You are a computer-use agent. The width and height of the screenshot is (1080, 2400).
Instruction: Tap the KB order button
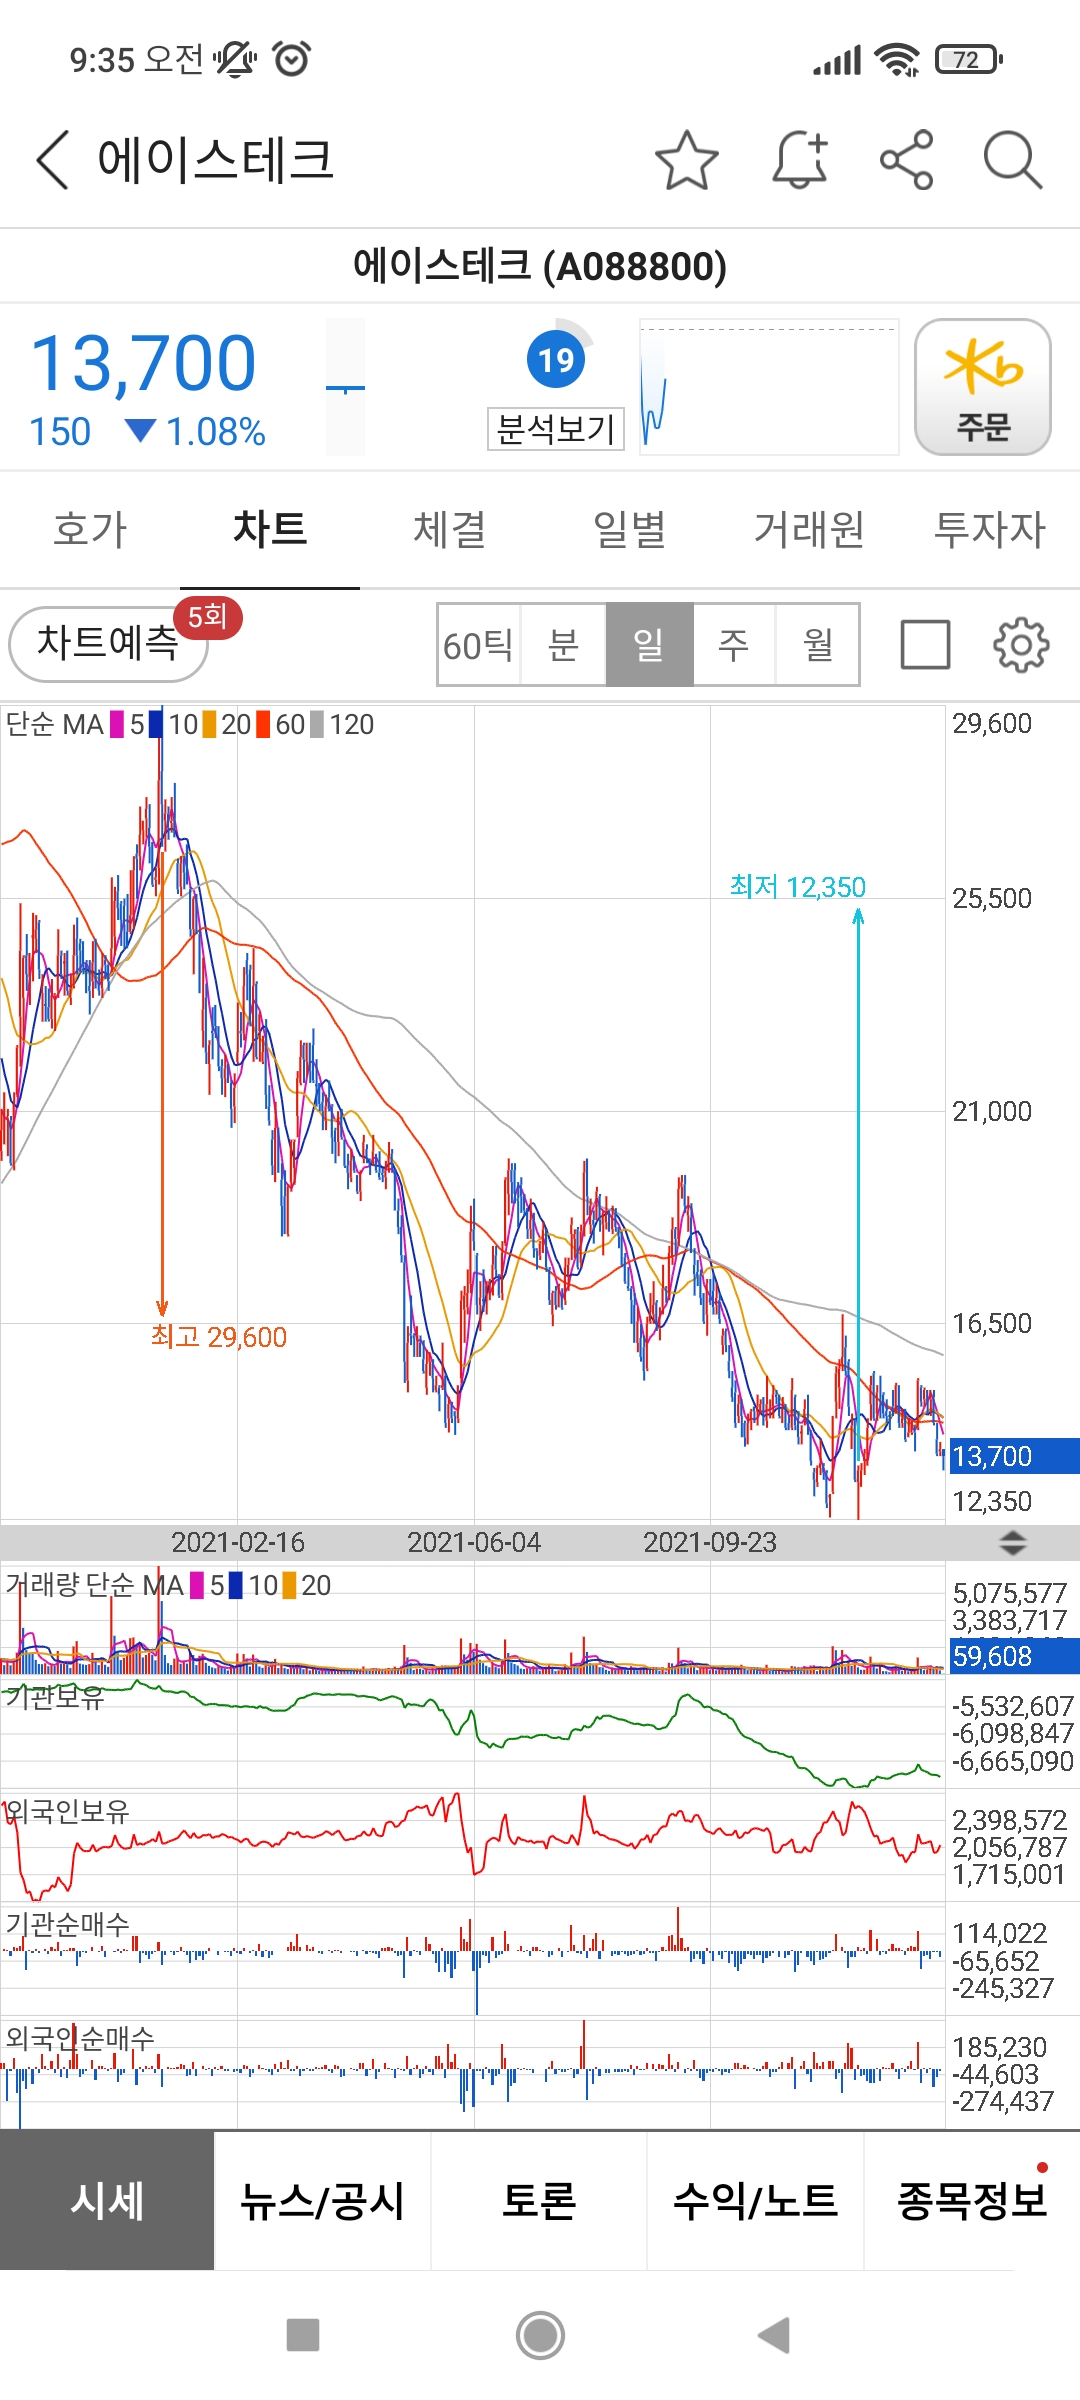point(983,387)
